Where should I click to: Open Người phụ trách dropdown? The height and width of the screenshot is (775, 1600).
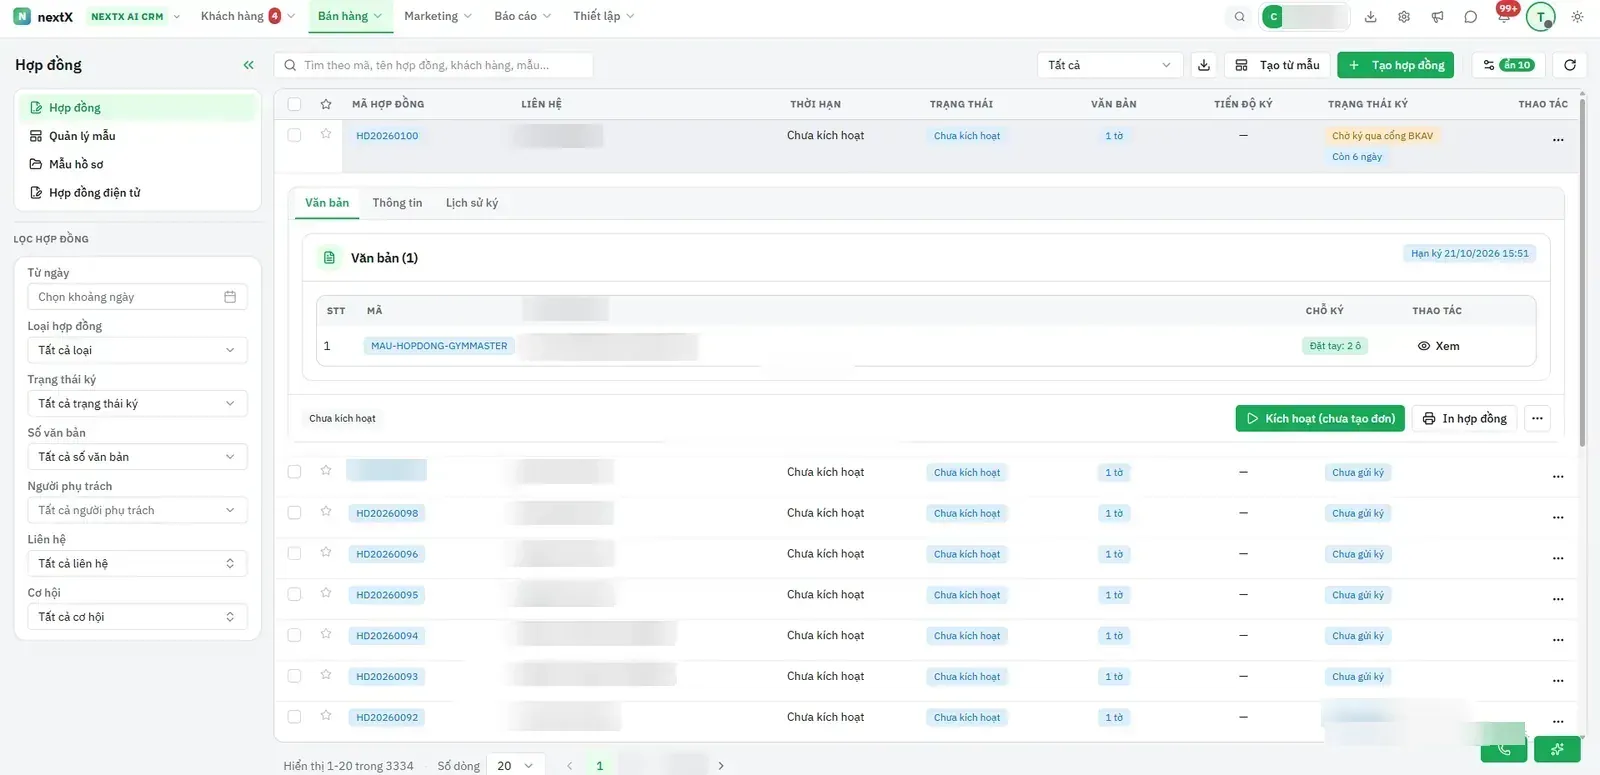[x=137, y=510]
